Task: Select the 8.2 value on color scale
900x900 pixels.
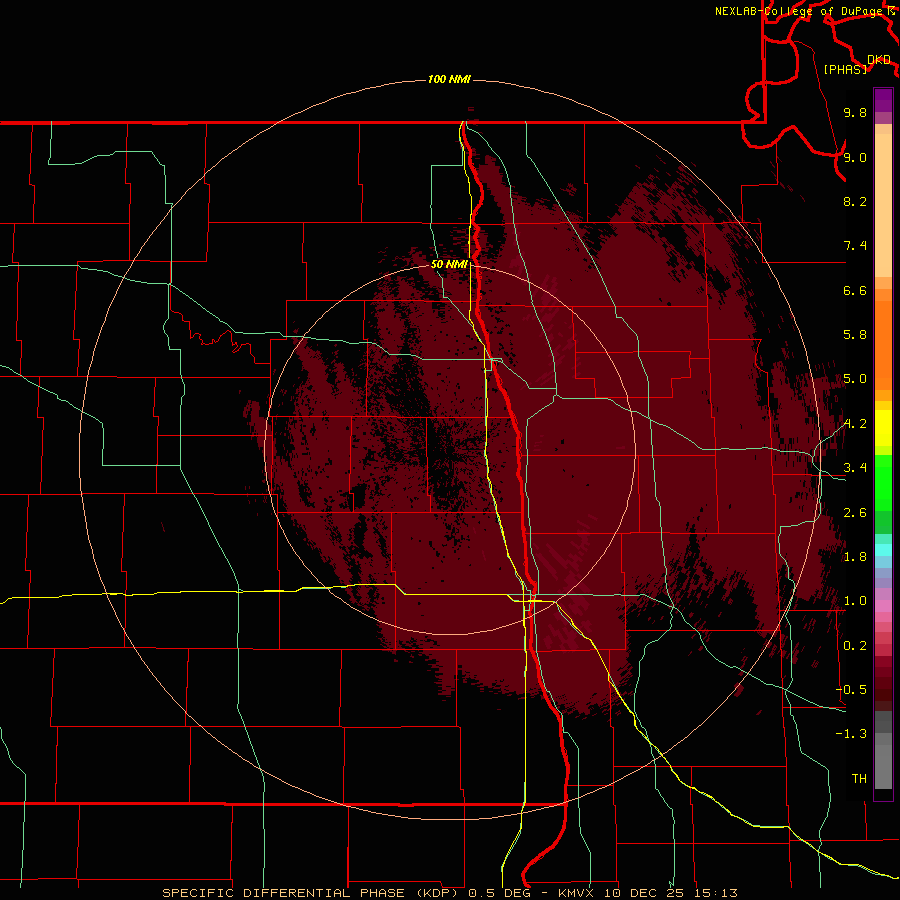Action: (x=855, y=201)
